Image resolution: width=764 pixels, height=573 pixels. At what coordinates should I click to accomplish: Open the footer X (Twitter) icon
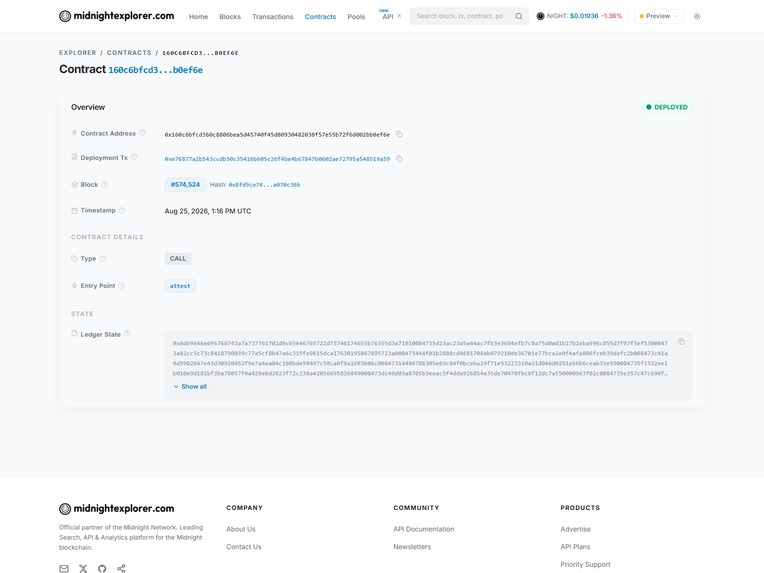click(83, 569)
